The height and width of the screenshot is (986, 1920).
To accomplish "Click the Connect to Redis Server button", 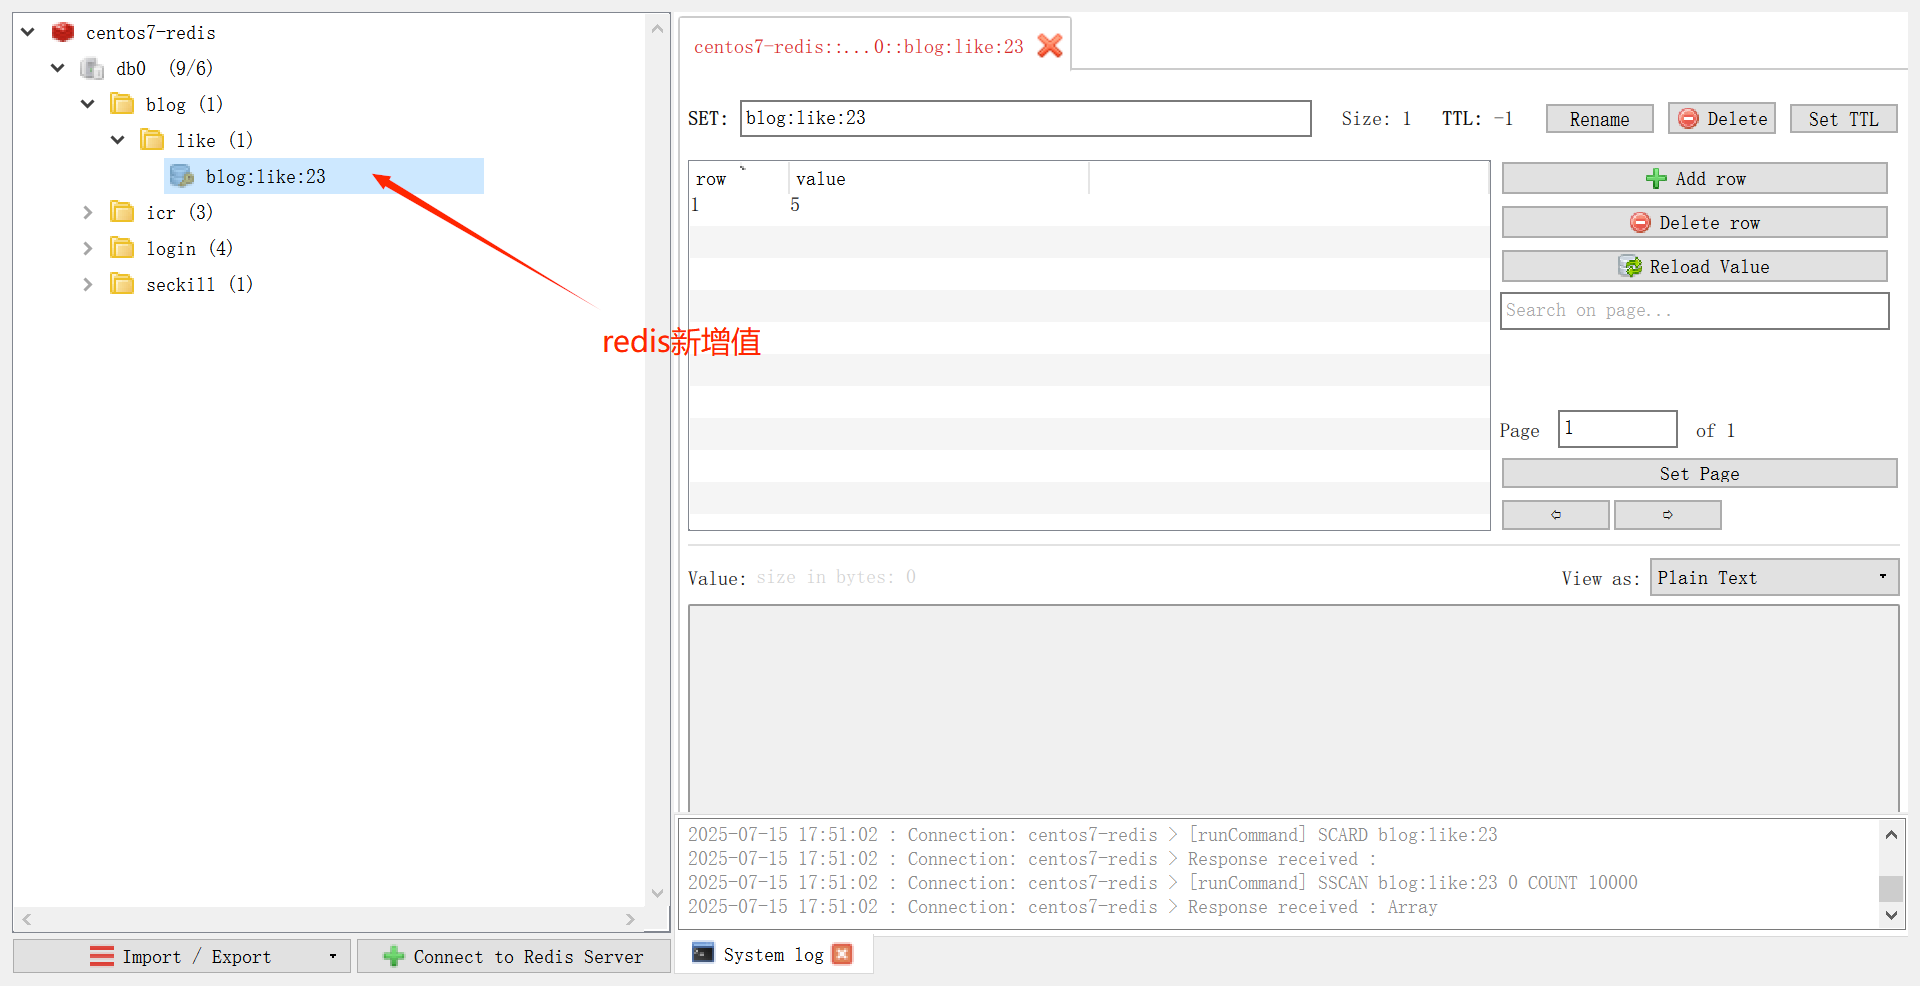I will coord(514,956).
